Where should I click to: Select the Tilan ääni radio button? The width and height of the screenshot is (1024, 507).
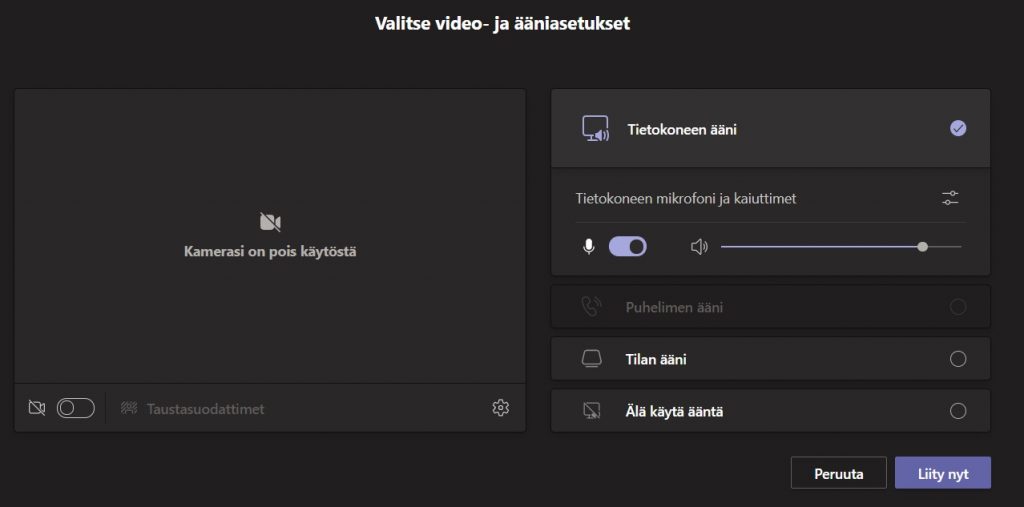tap(958, 359)
